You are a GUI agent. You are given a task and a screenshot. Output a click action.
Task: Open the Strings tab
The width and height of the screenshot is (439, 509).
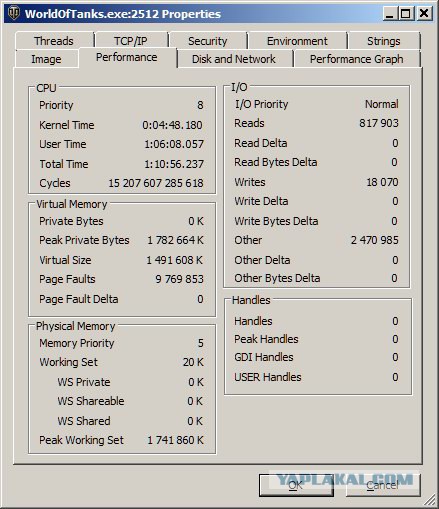tap(384, 41)
